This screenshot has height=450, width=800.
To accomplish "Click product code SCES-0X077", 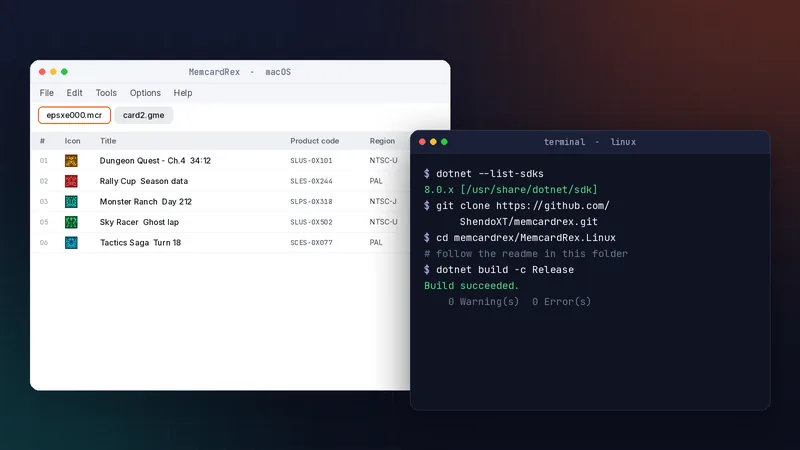I will pos(311,242).
